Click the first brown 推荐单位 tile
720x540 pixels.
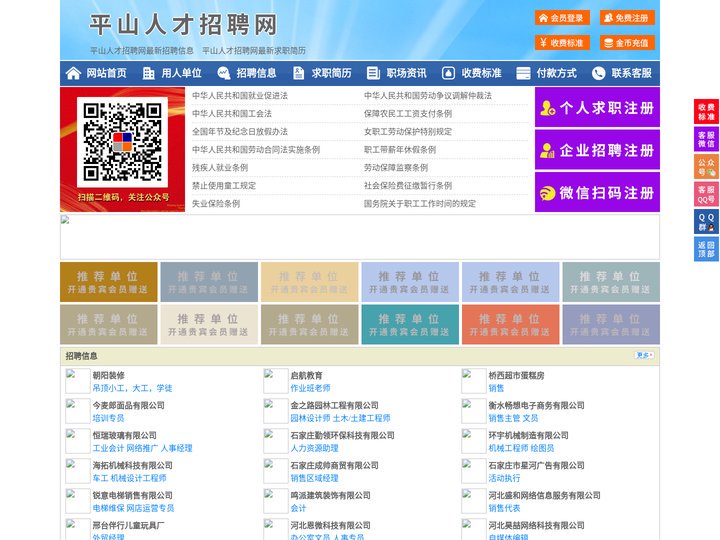tap(109, 282)
